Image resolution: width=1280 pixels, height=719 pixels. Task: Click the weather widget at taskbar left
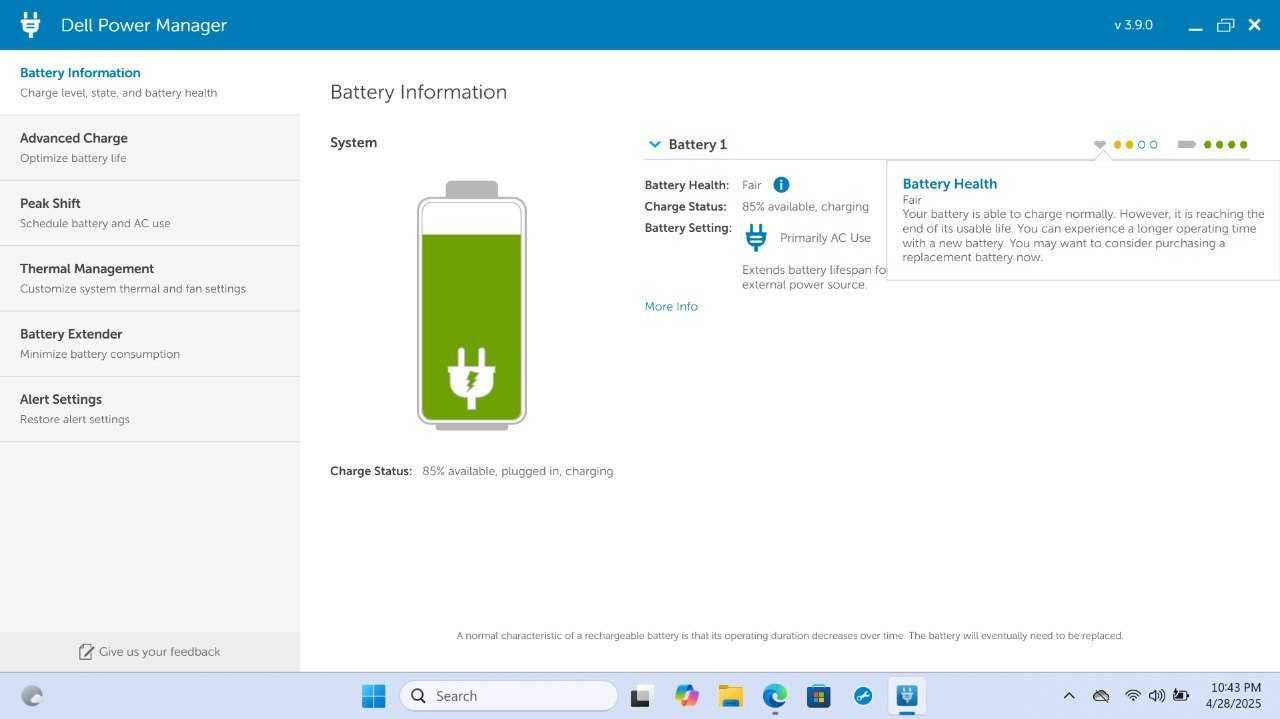32,696
